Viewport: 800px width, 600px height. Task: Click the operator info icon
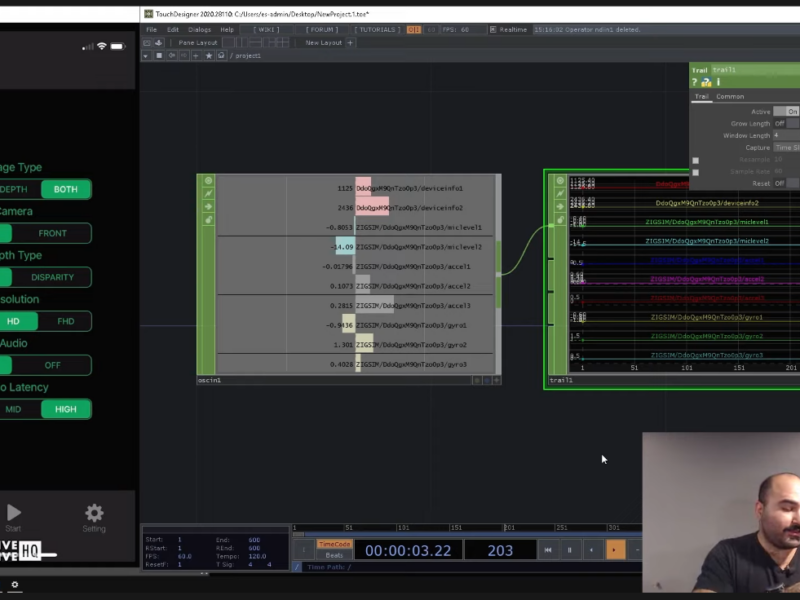[x=717, y=82]
